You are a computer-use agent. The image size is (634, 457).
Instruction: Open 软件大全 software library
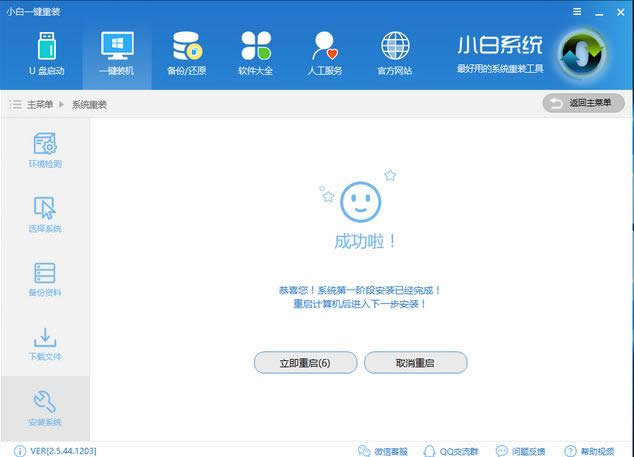coord(256,53)
